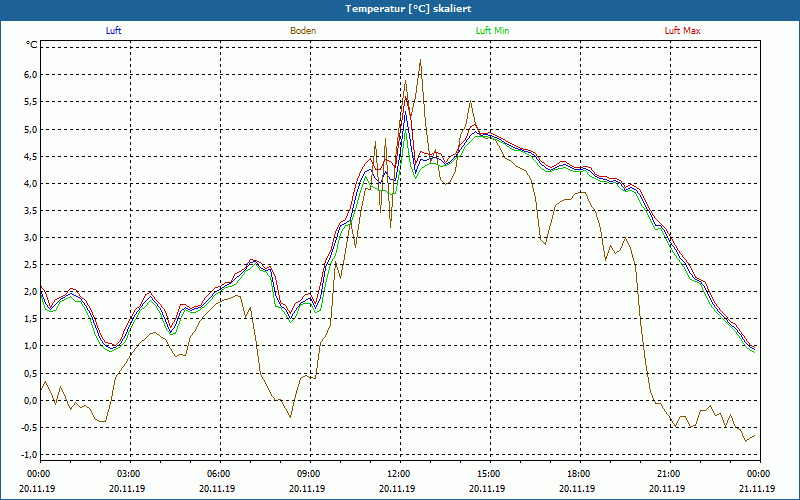
Task: Click the blue Luft legend label
Action: [x=113, y=31]
